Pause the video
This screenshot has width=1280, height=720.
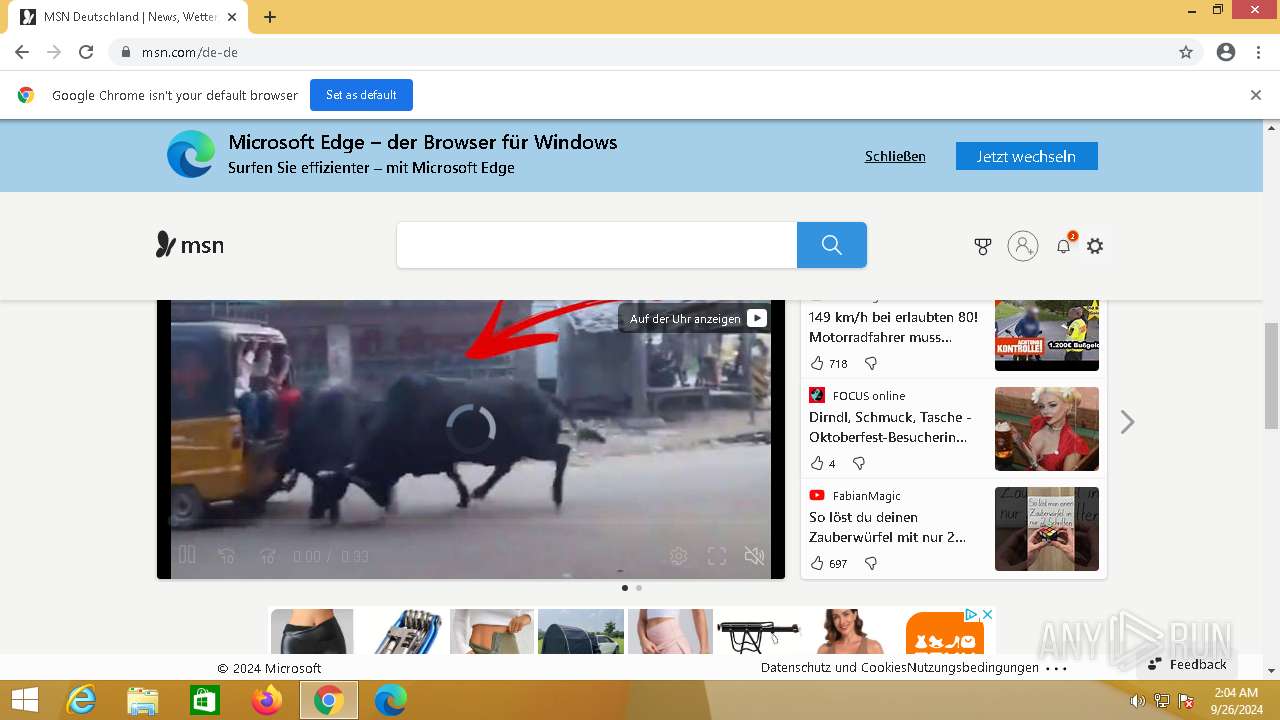187,555
